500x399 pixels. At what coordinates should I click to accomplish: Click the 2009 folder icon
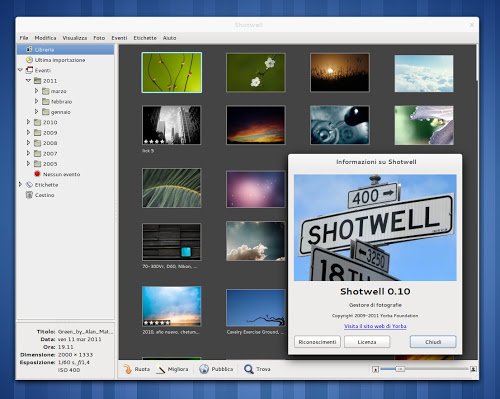(38, 132)
